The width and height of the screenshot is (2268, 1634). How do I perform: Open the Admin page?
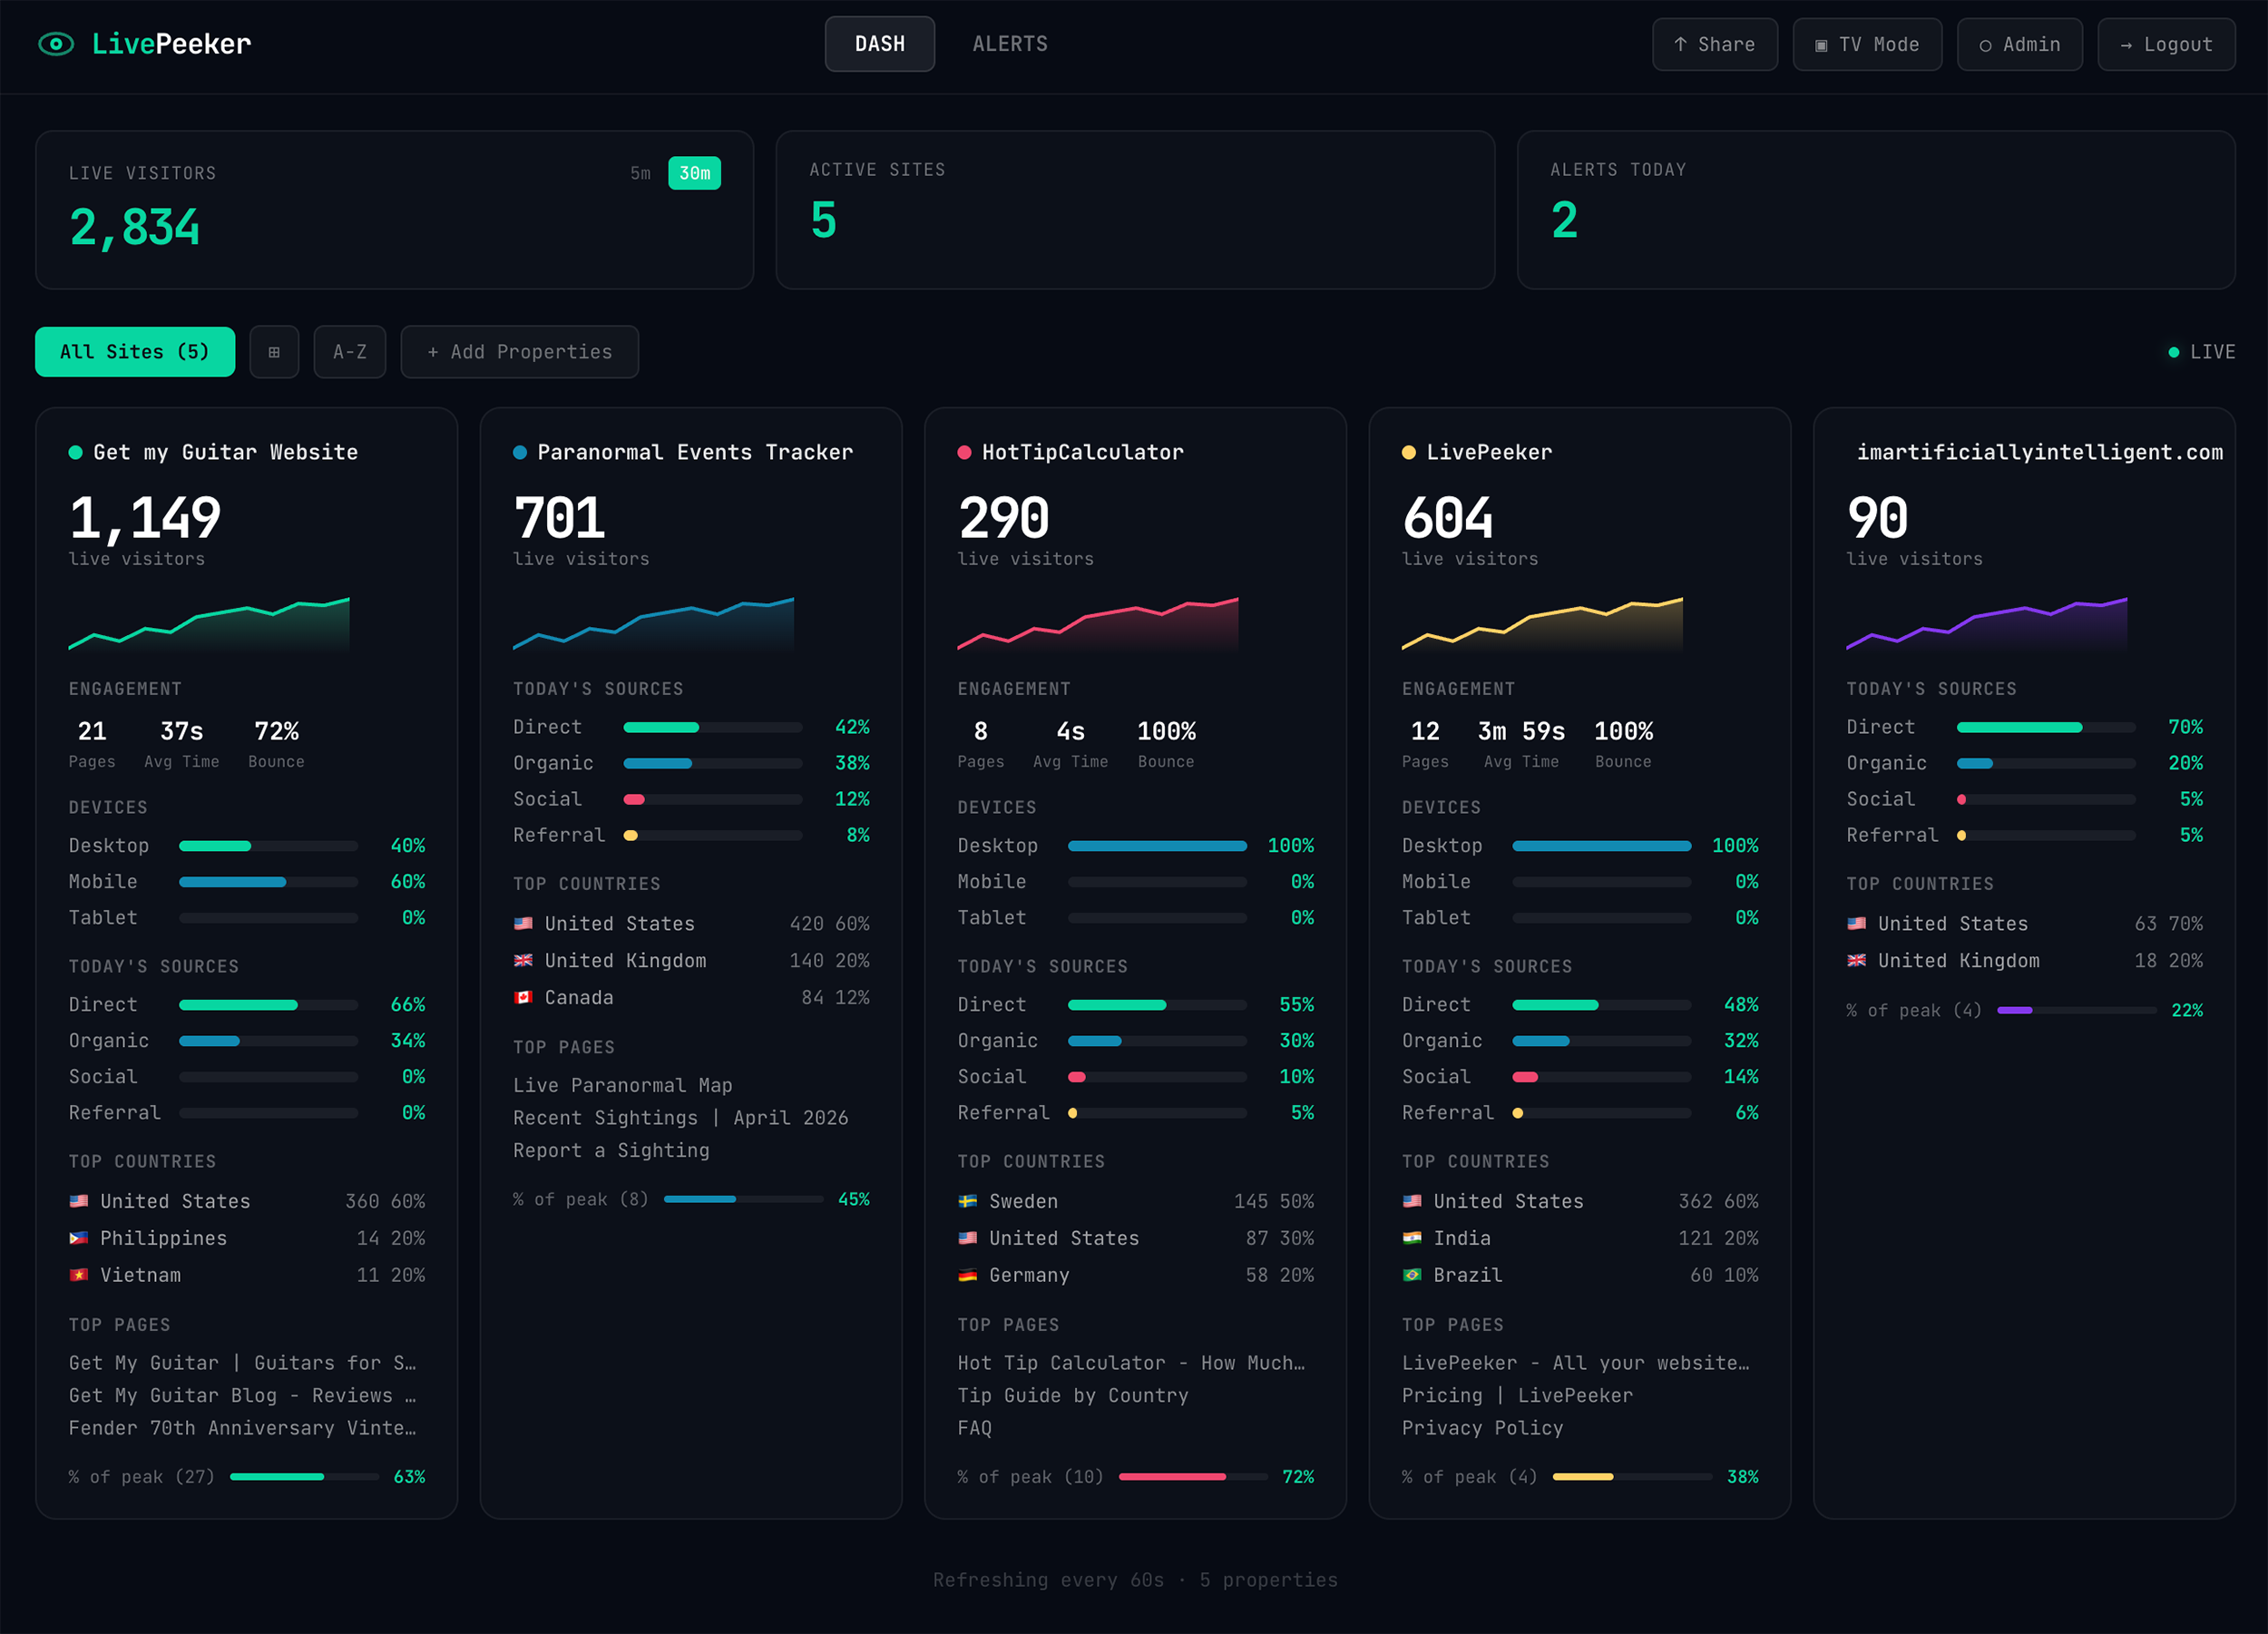point(2019,44)
